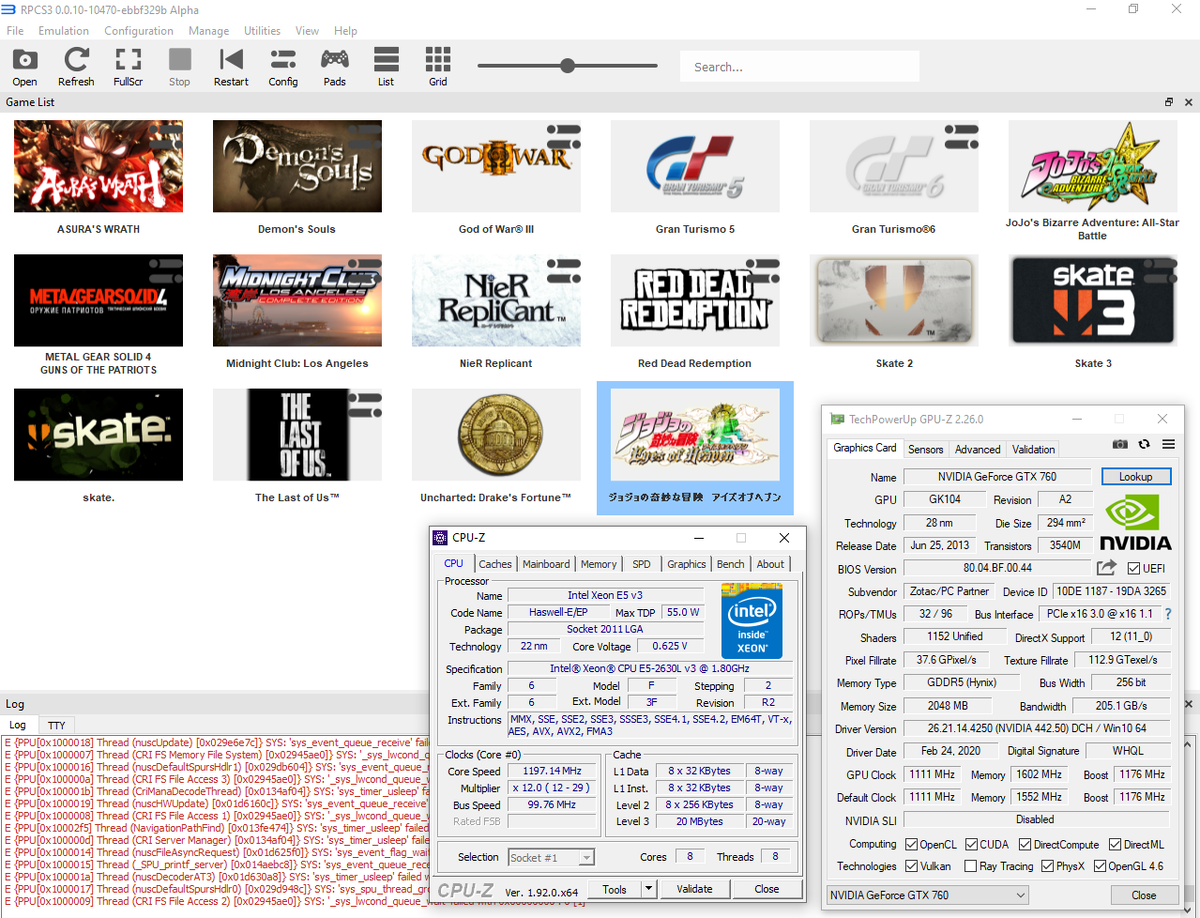The width and height of the screenshot is (1200, 918).
Task: Click the Search input field
Action: coord(799,67)
